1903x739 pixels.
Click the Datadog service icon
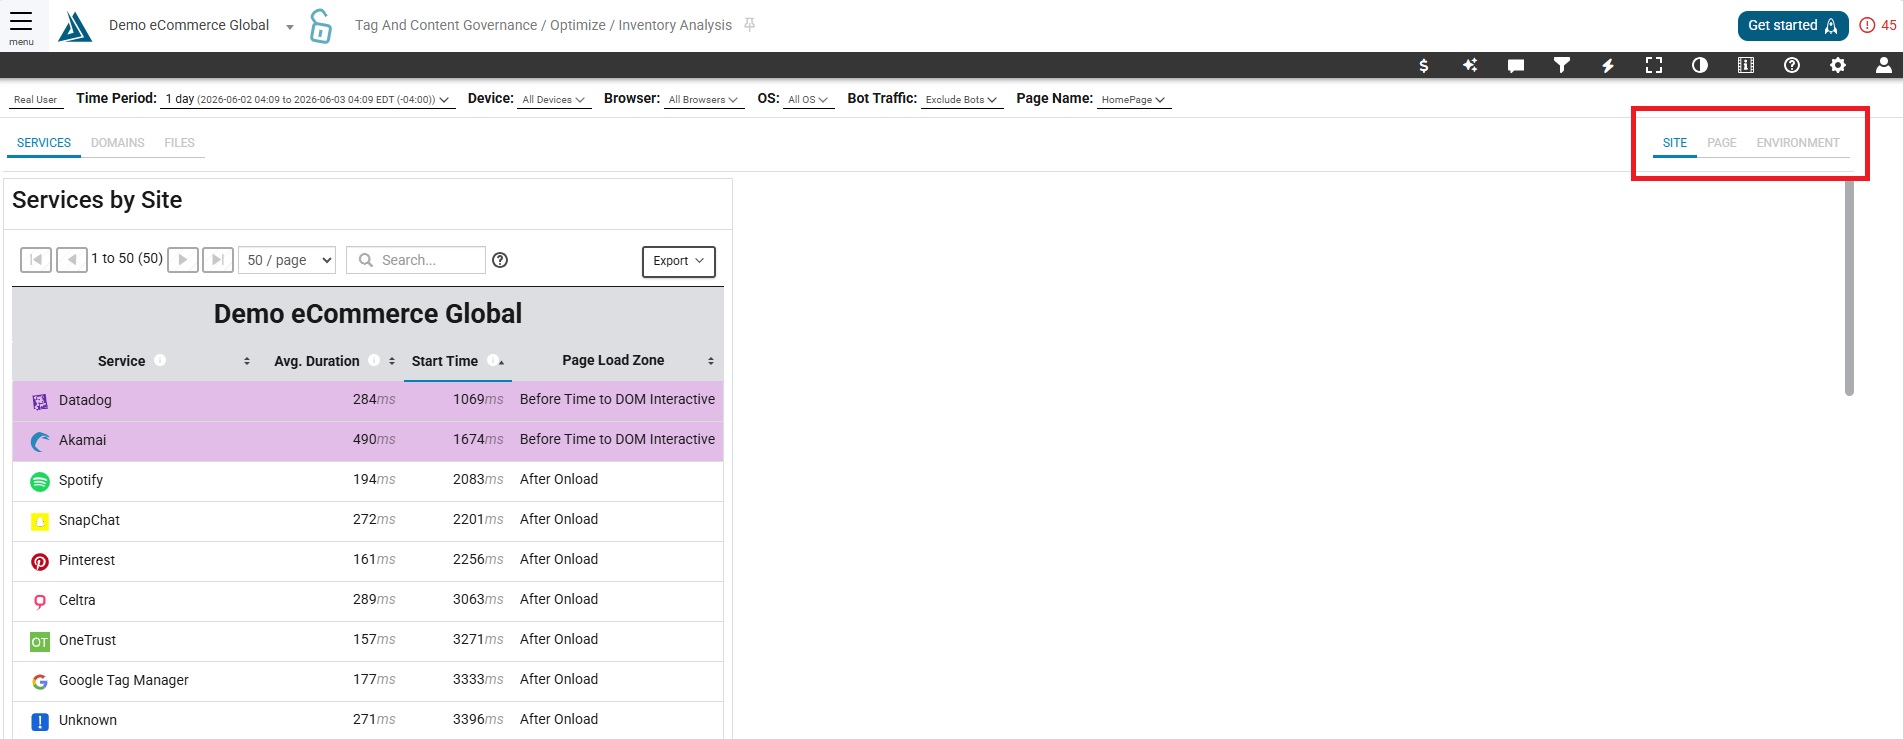pyautogui.click(x=40, y=401)
